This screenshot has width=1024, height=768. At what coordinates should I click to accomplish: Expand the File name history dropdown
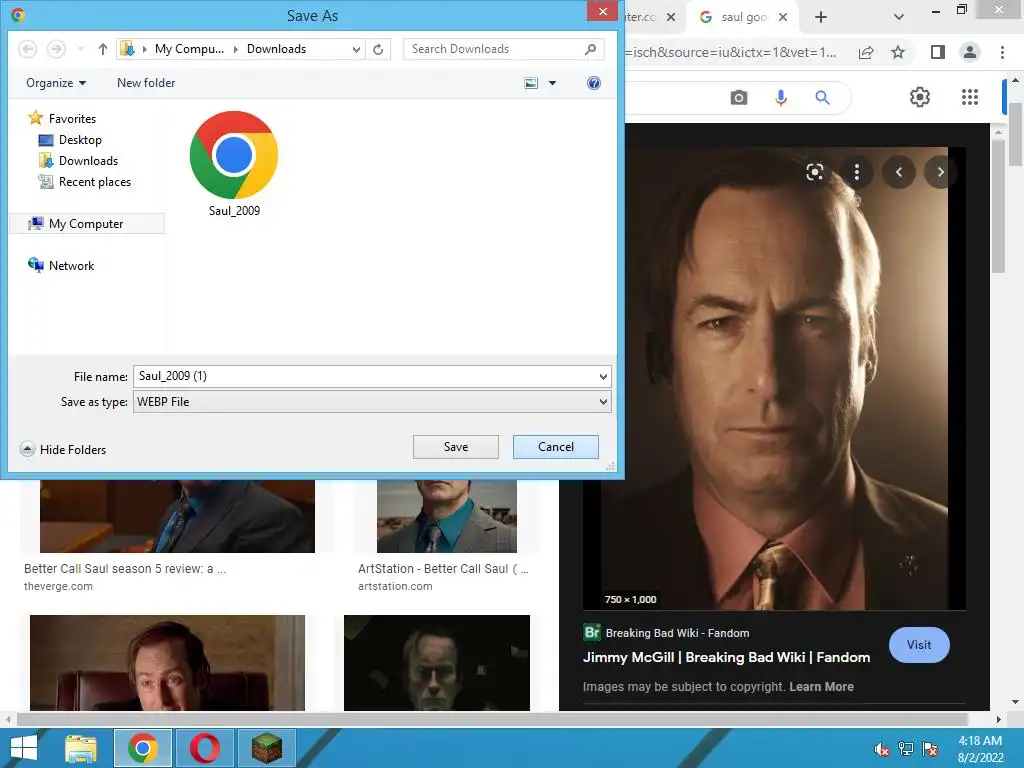tap(603, 376)
